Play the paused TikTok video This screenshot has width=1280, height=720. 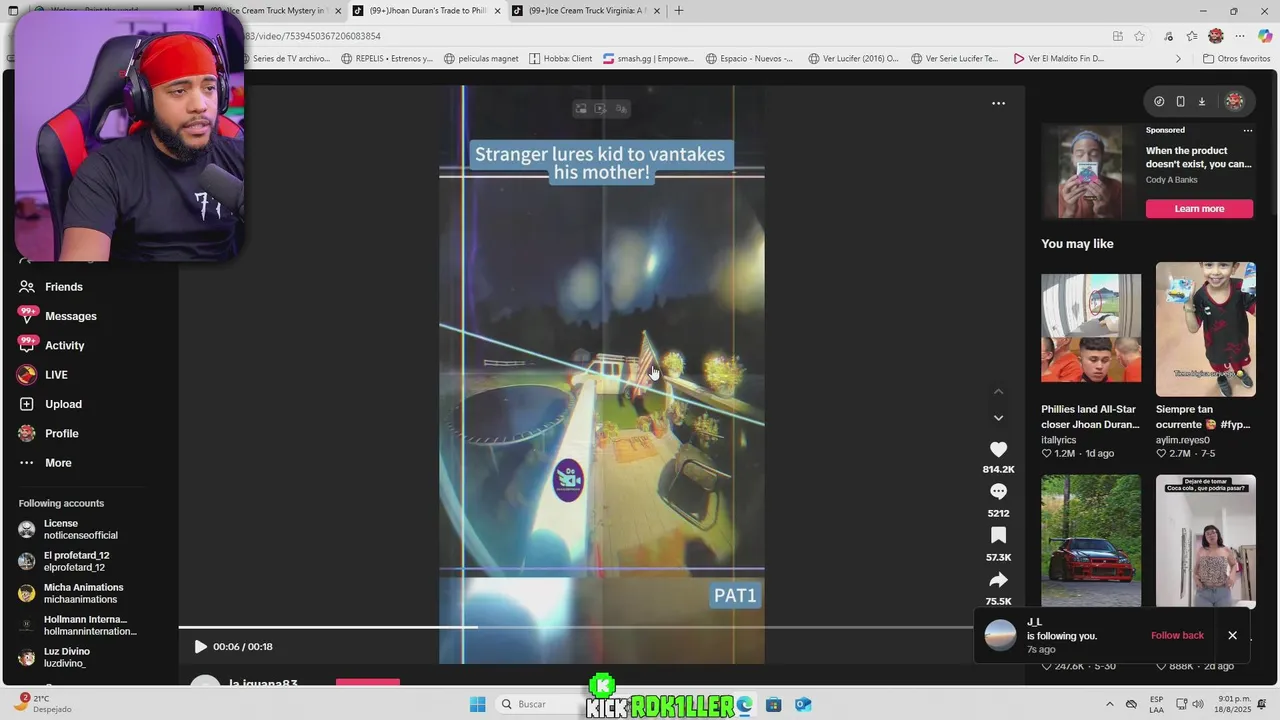click(x=200, y=647)
